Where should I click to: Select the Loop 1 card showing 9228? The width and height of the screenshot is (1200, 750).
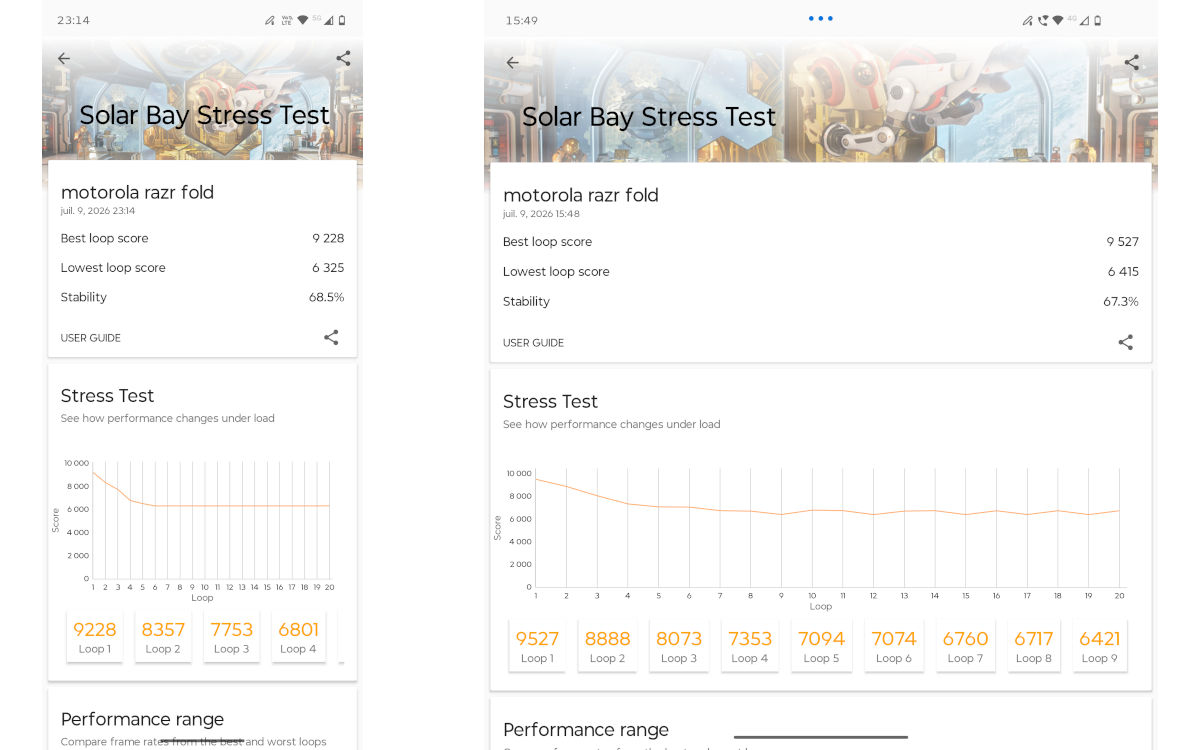click(95, 636)
